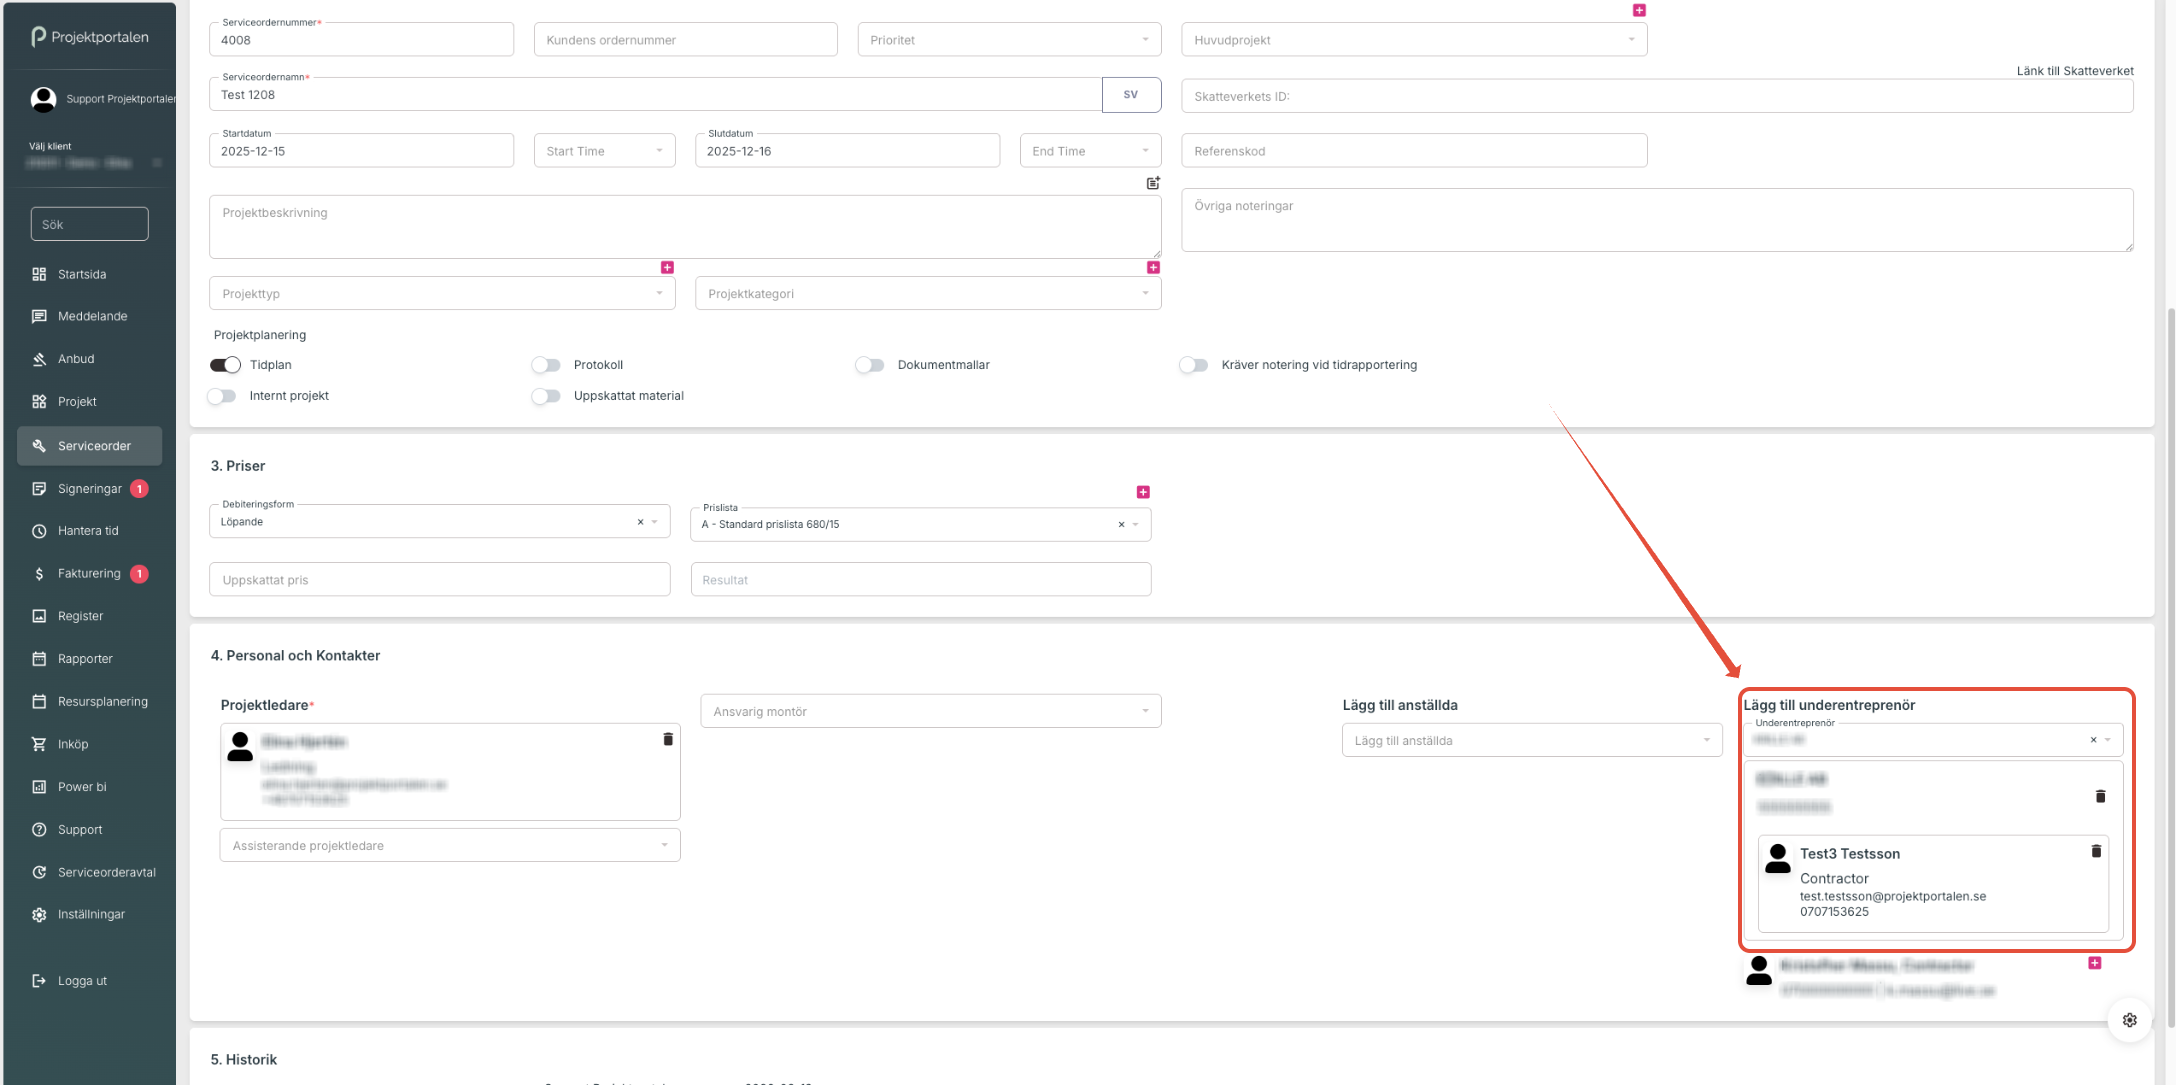This screenshot has height=1085, width=2176.
Task: Clear the selected Debiteringsform value
Action: click(x=640, y=522)
